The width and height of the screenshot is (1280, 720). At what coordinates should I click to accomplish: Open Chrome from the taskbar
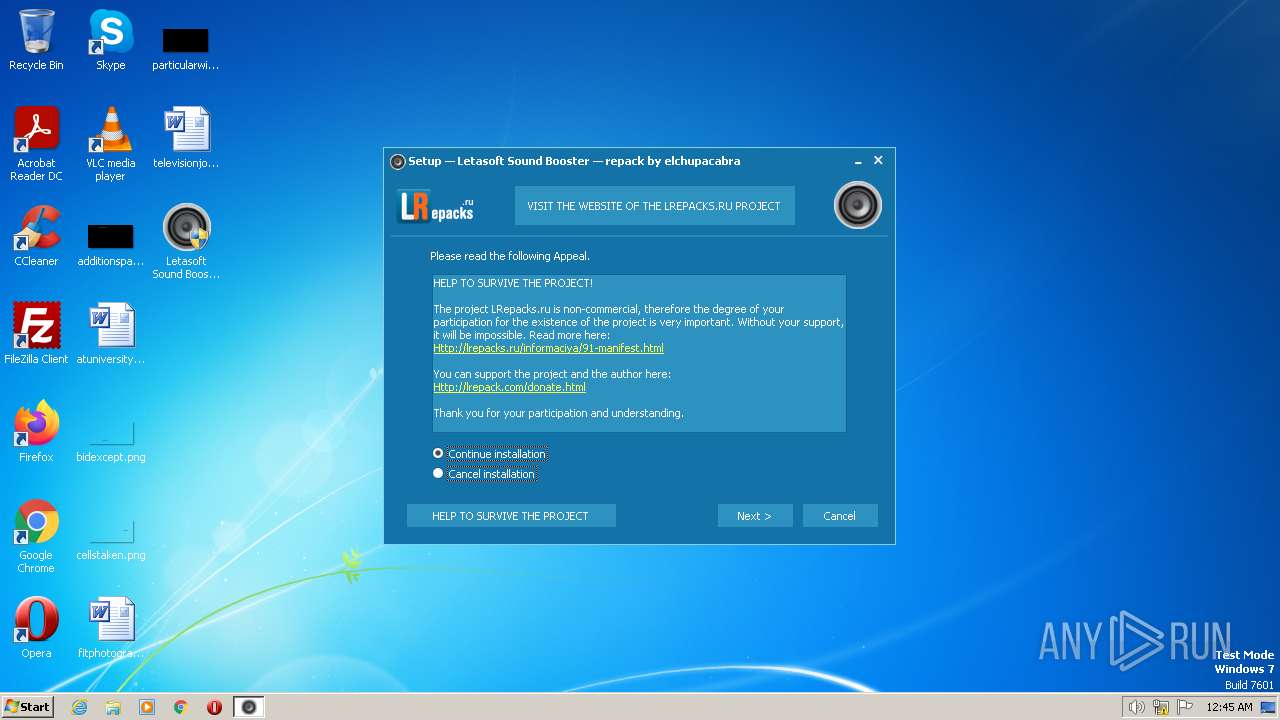[181, 707]
